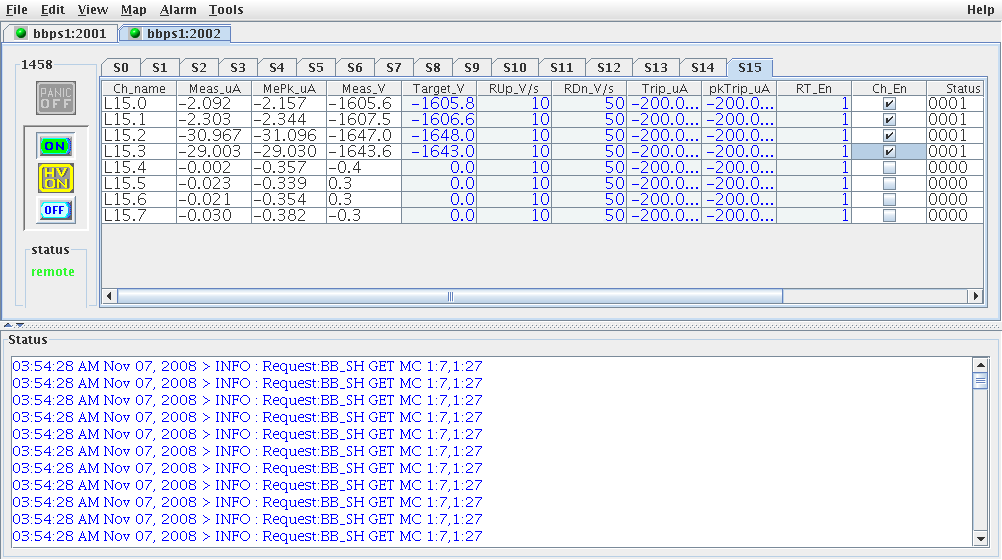Select MePk_uA value -29.030
This screenshot has height=560, width=1002.
[289, 152]
